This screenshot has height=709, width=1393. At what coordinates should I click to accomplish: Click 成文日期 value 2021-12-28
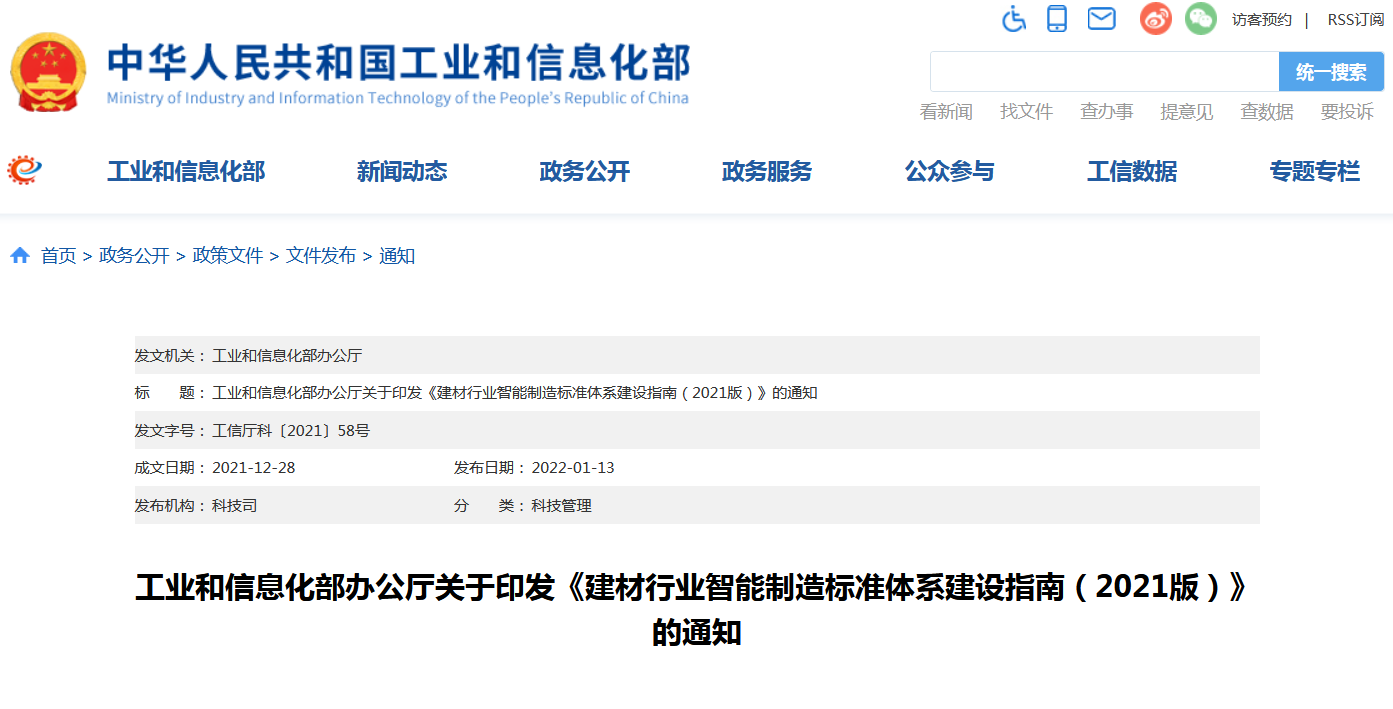pos(254,468)
